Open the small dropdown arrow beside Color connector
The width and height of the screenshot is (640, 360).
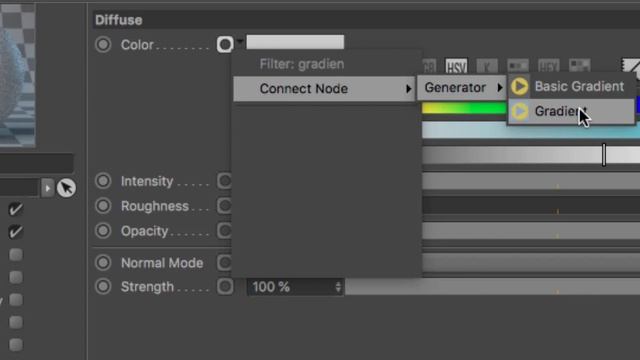click(x=240, y=41)
